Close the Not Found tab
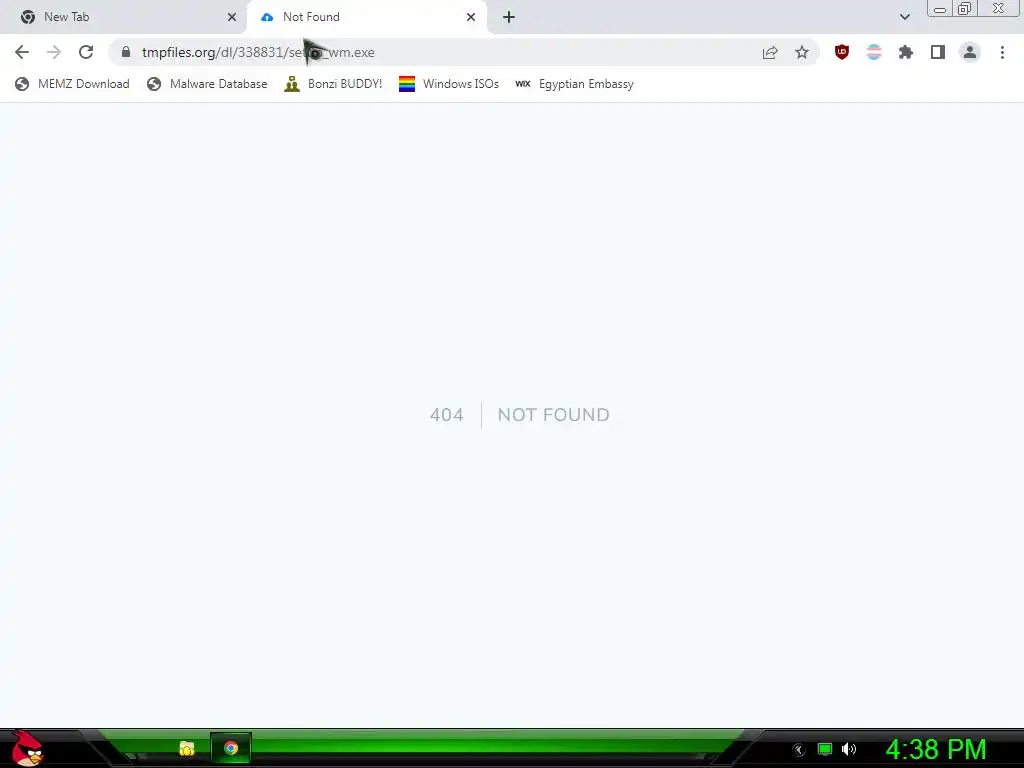 click(x=471, y=17)
